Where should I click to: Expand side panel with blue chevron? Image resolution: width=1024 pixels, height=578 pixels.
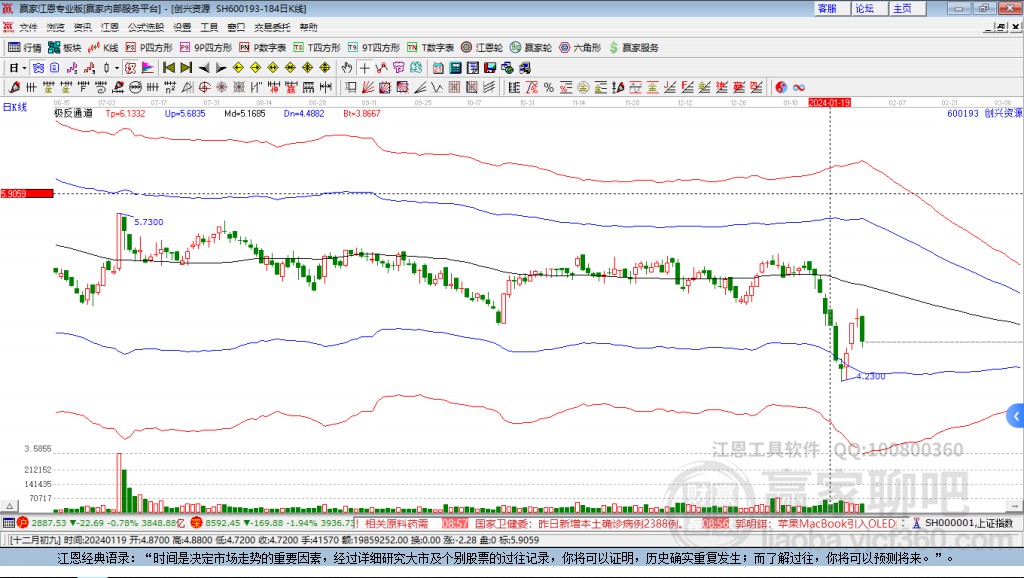(x=1016, y=416)
